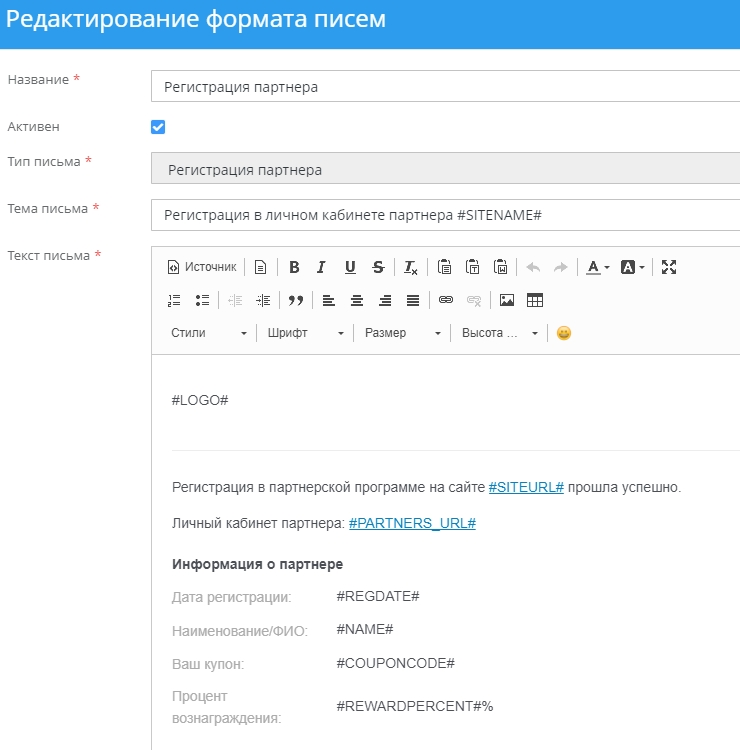740x750 pixels.
Task: Switch editor to Источник source mode
Action: point(202,267)
